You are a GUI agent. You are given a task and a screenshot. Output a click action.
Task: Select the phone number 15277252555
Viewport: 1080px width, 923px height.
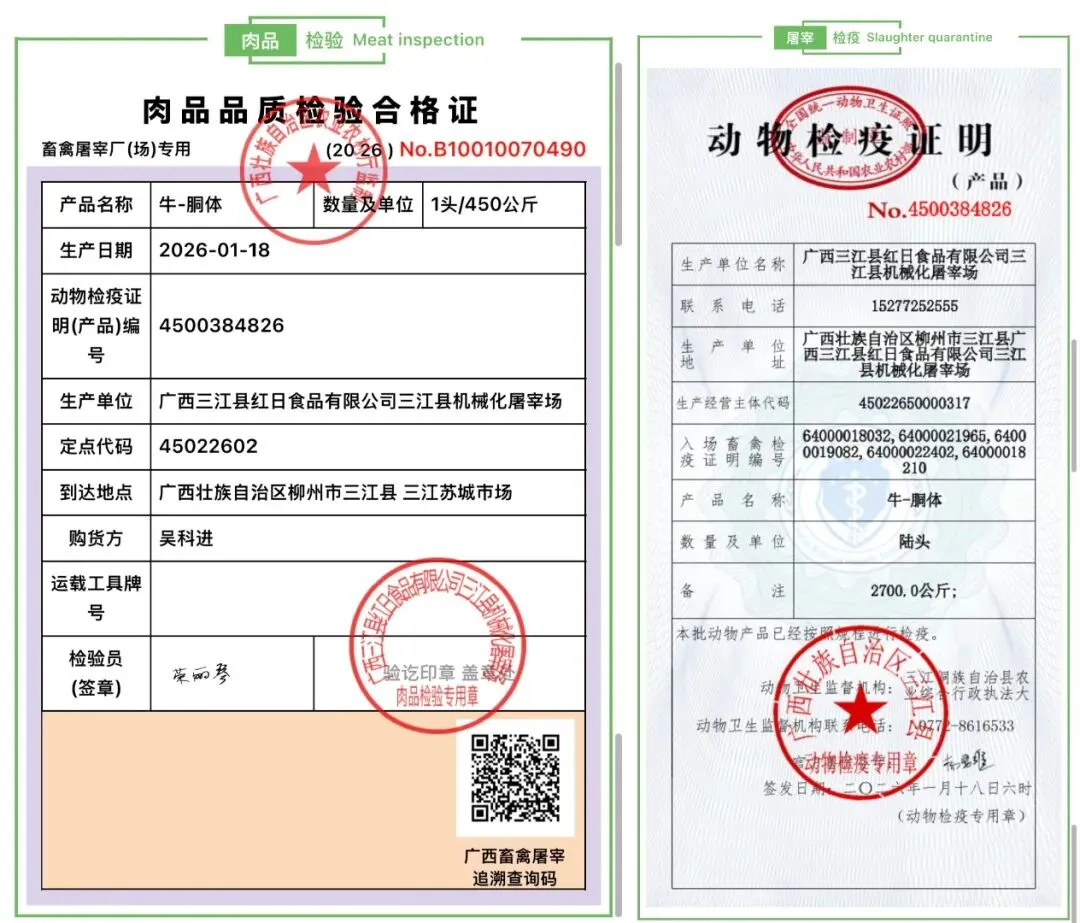pyautogui.click(x=914, y=306)
